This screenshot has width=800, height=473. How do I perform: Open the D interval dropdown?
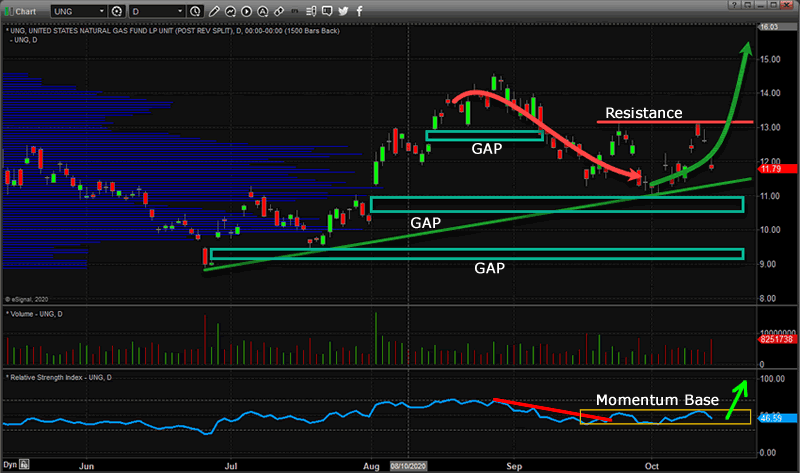pos(157,11)
